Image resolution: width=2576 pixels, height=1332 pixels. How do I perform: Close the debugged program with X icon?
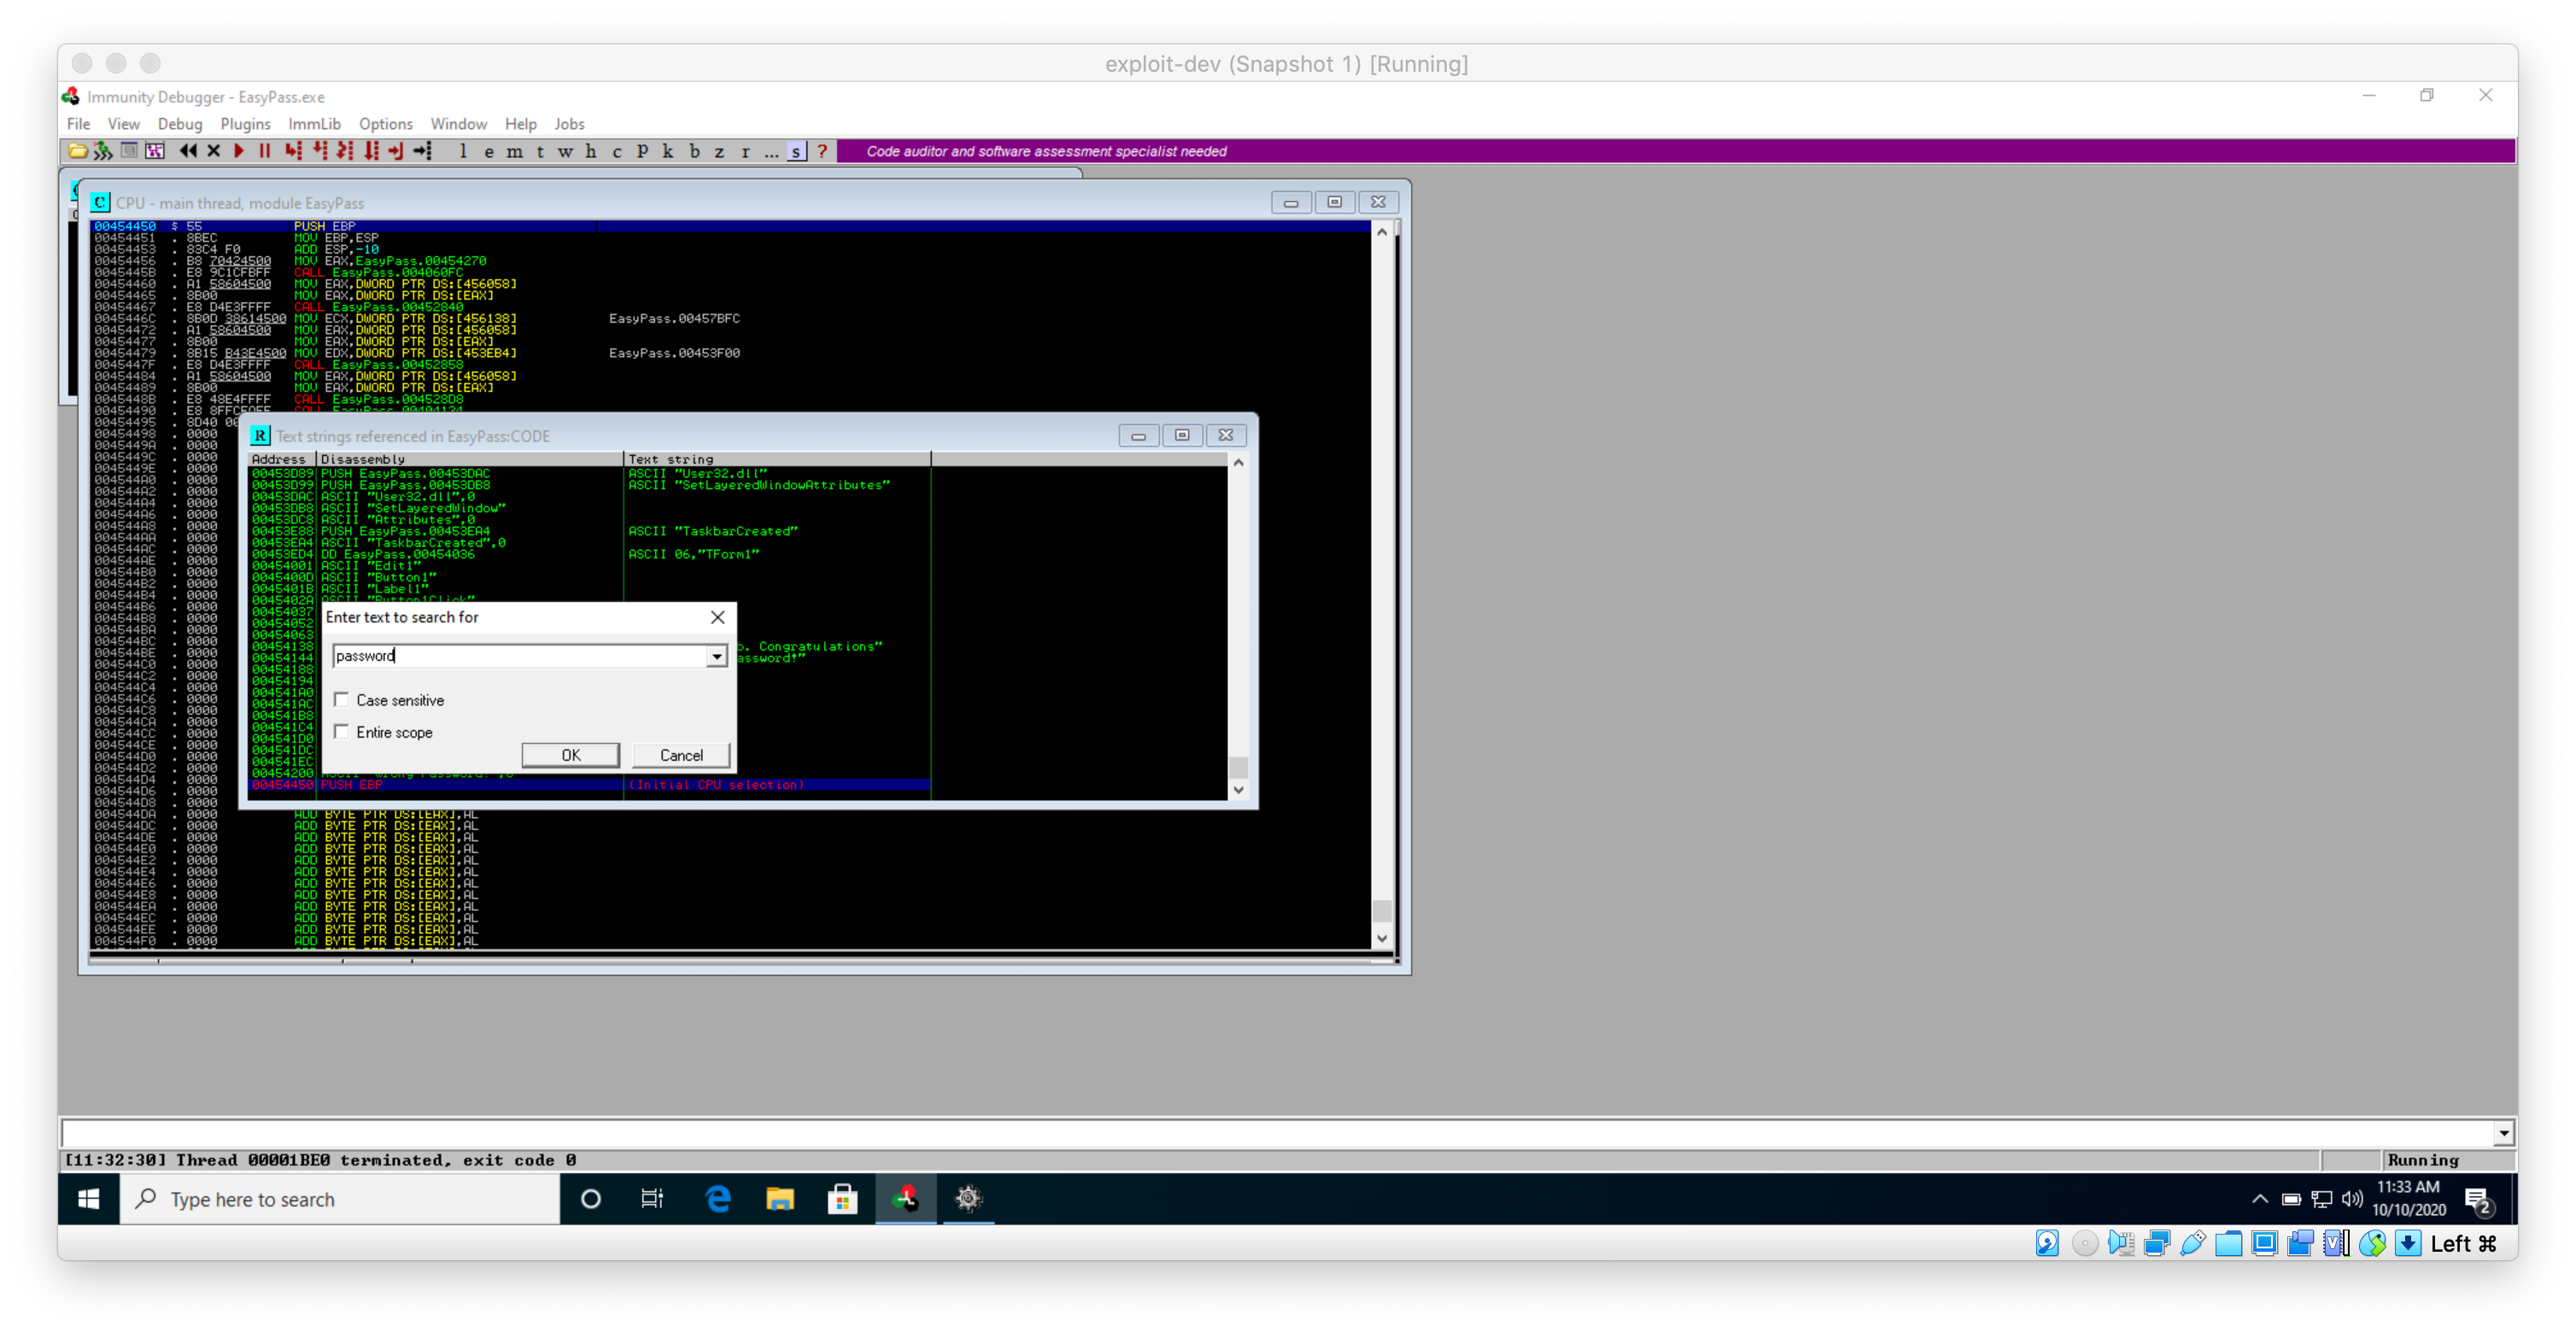click(213, 151)
